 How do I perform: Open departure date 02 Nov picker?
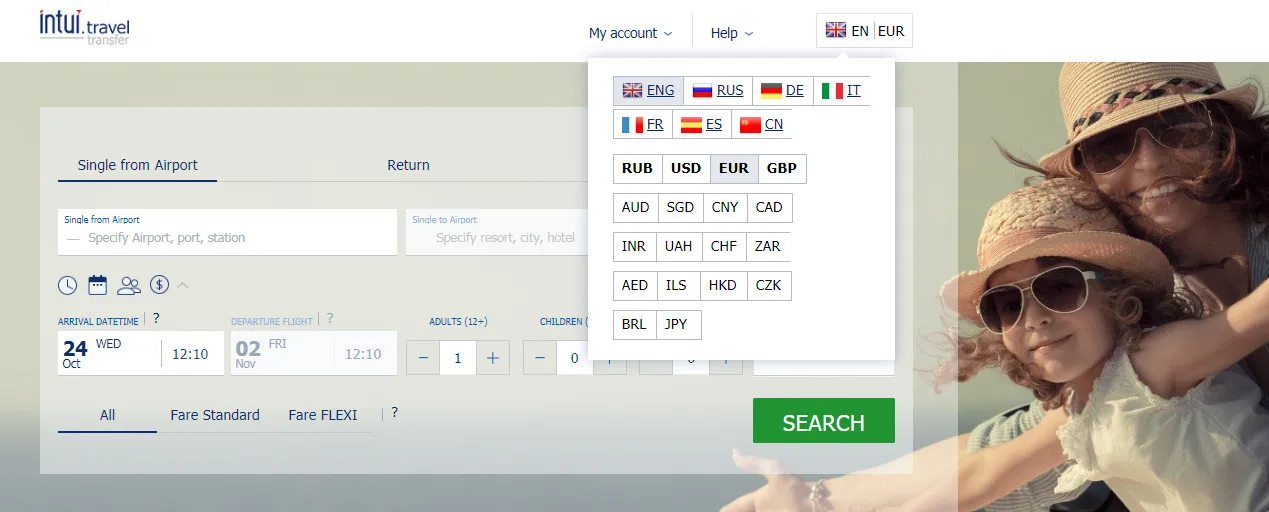[282, 353]
